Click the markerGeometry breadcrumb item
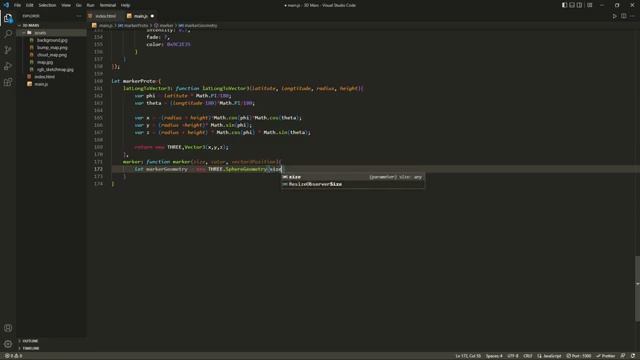640x360 pixels. pos(198,25)
